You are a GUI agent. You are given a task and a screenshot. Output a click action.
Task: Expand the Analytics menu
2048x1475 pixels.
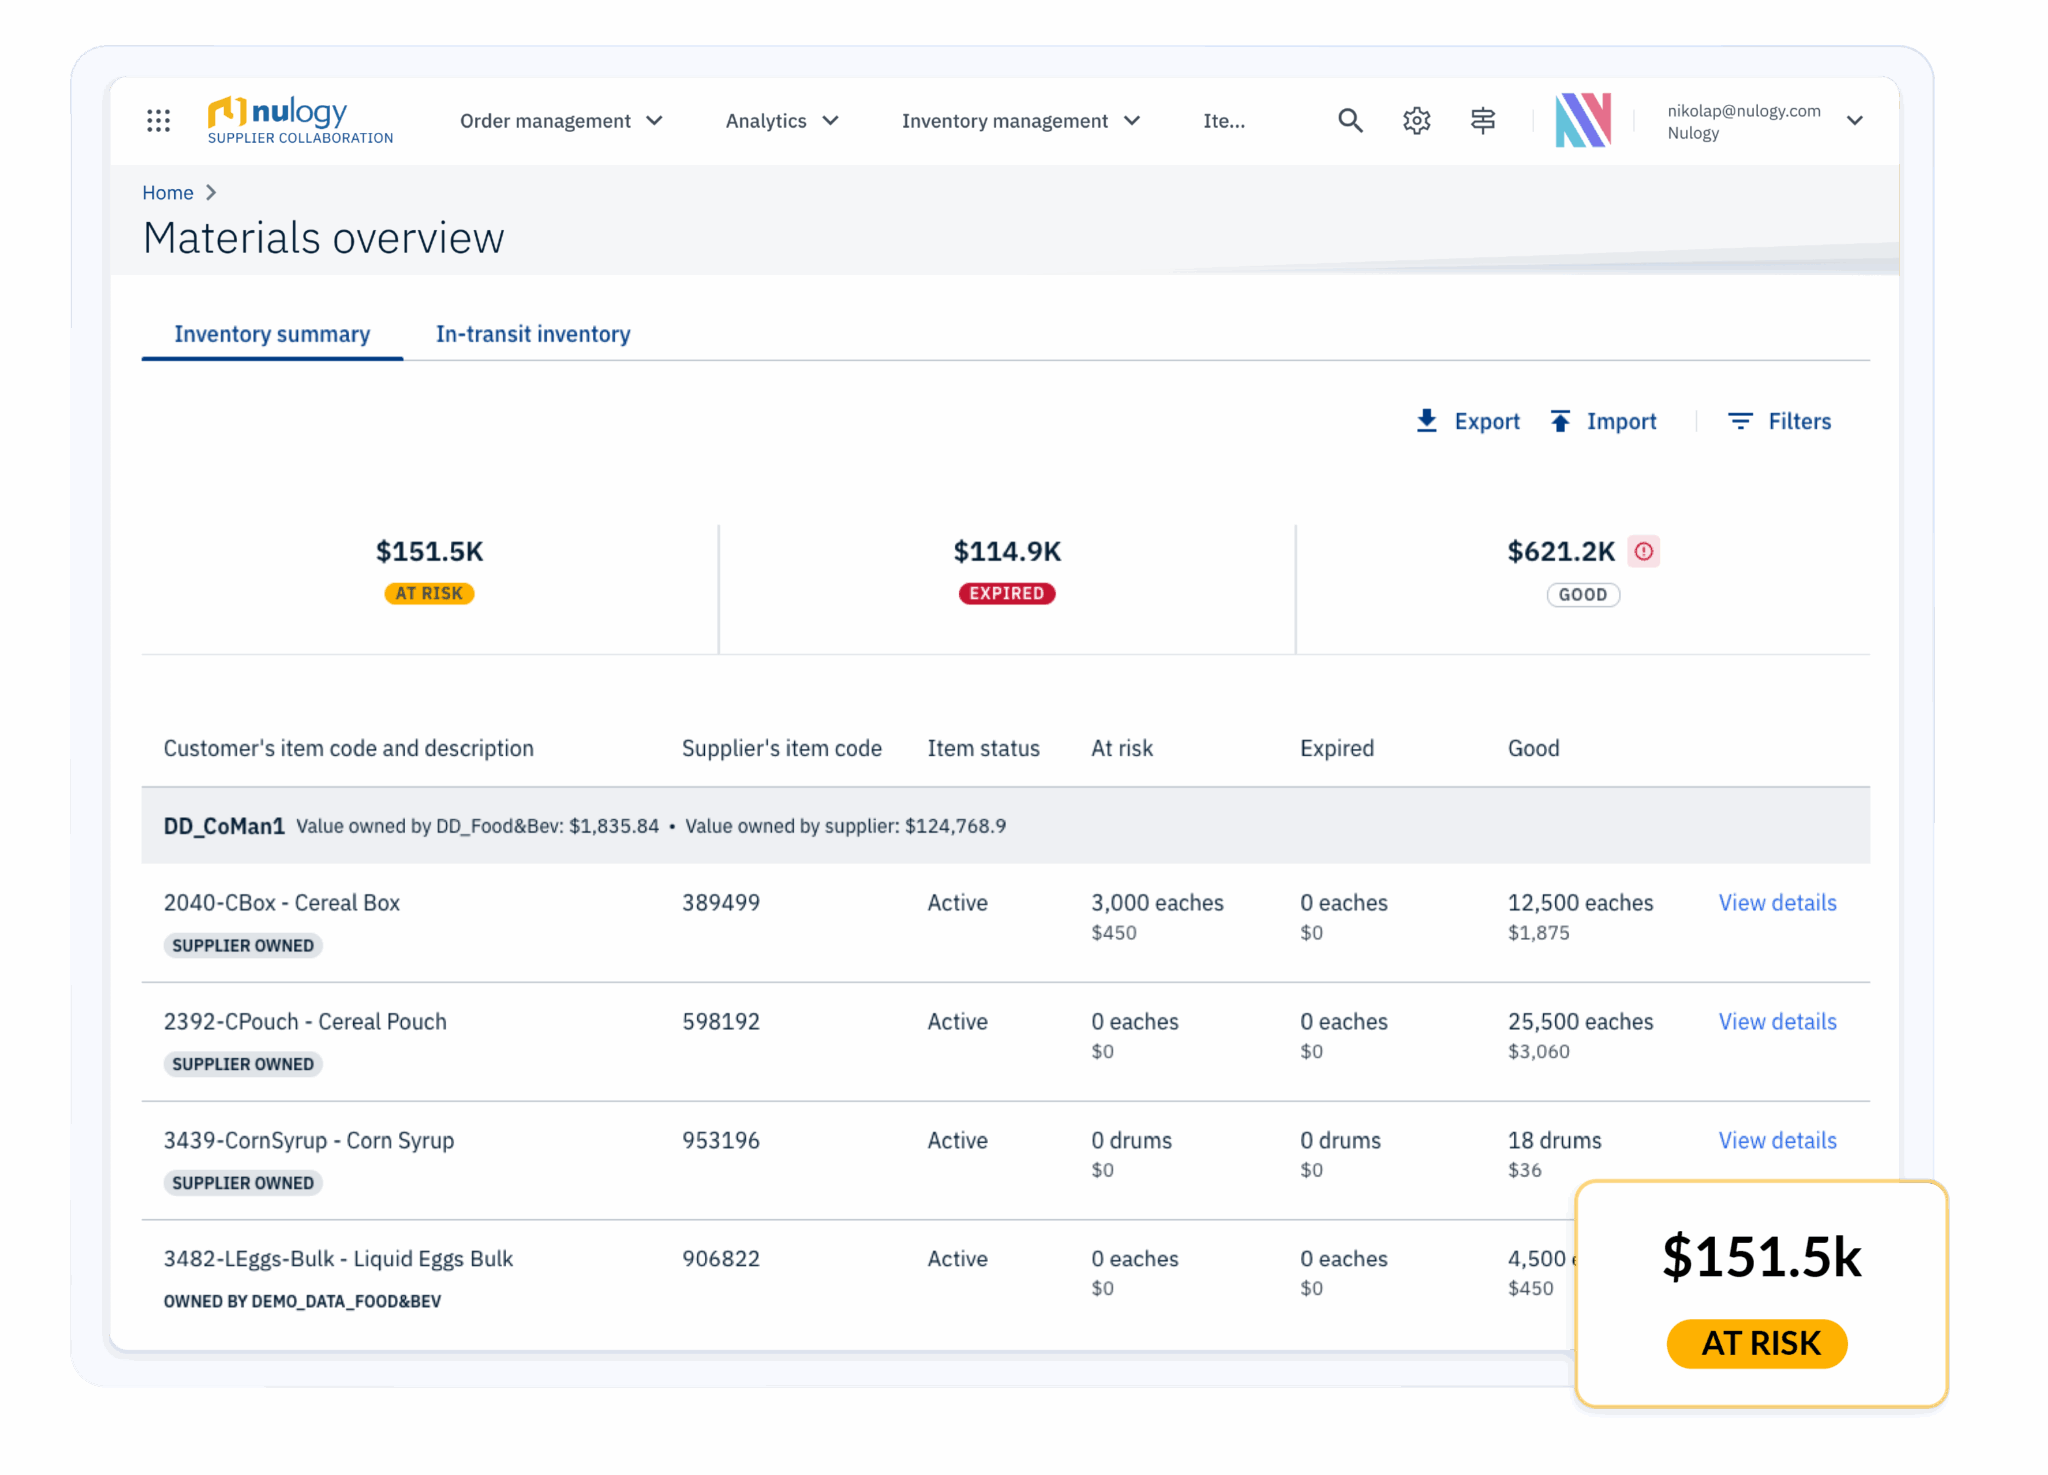click(782, 121)
